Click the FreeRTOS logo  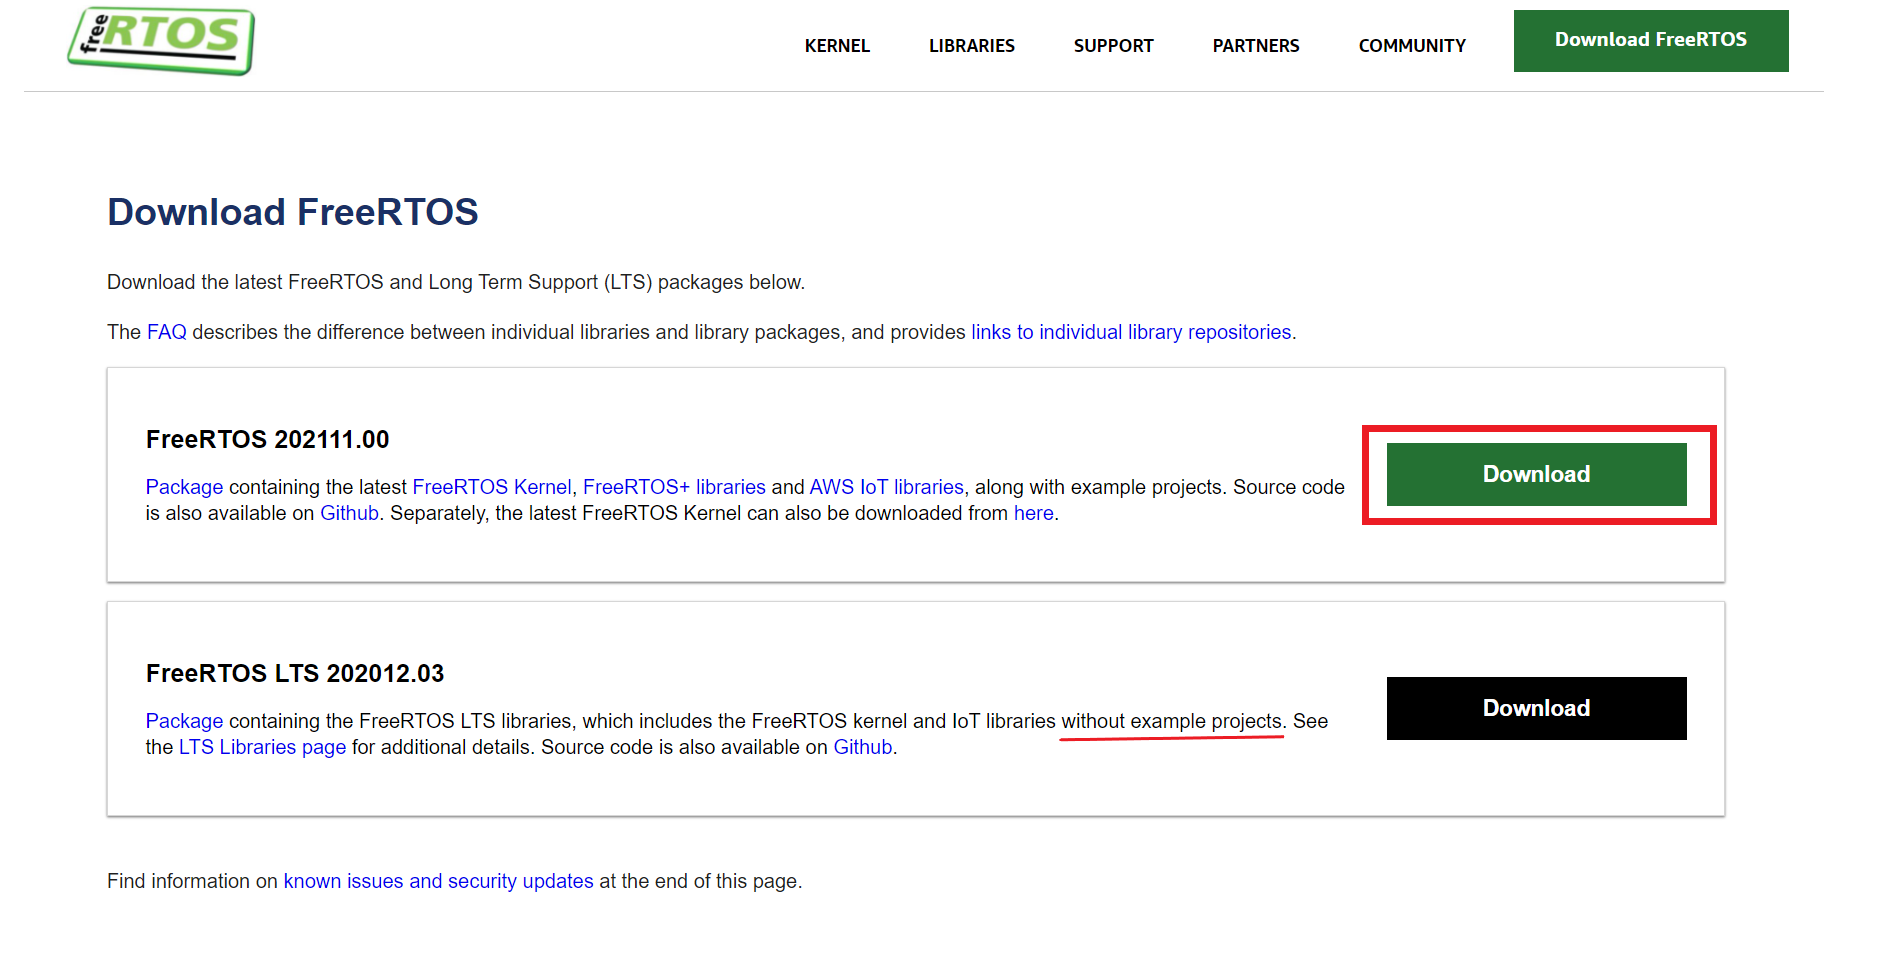161,41
